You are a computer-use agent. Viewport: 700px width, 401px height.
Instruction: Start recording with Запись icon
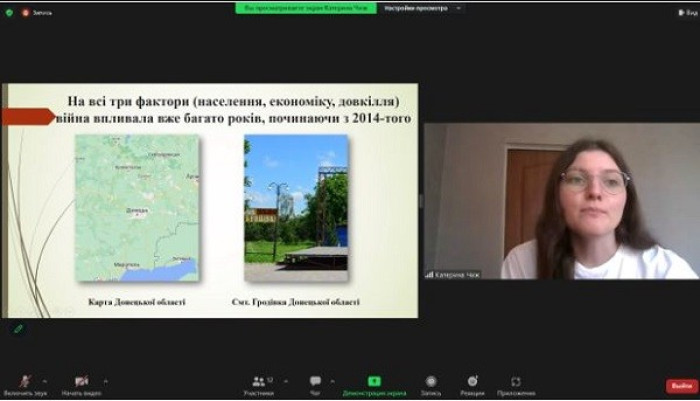(430, 384)
